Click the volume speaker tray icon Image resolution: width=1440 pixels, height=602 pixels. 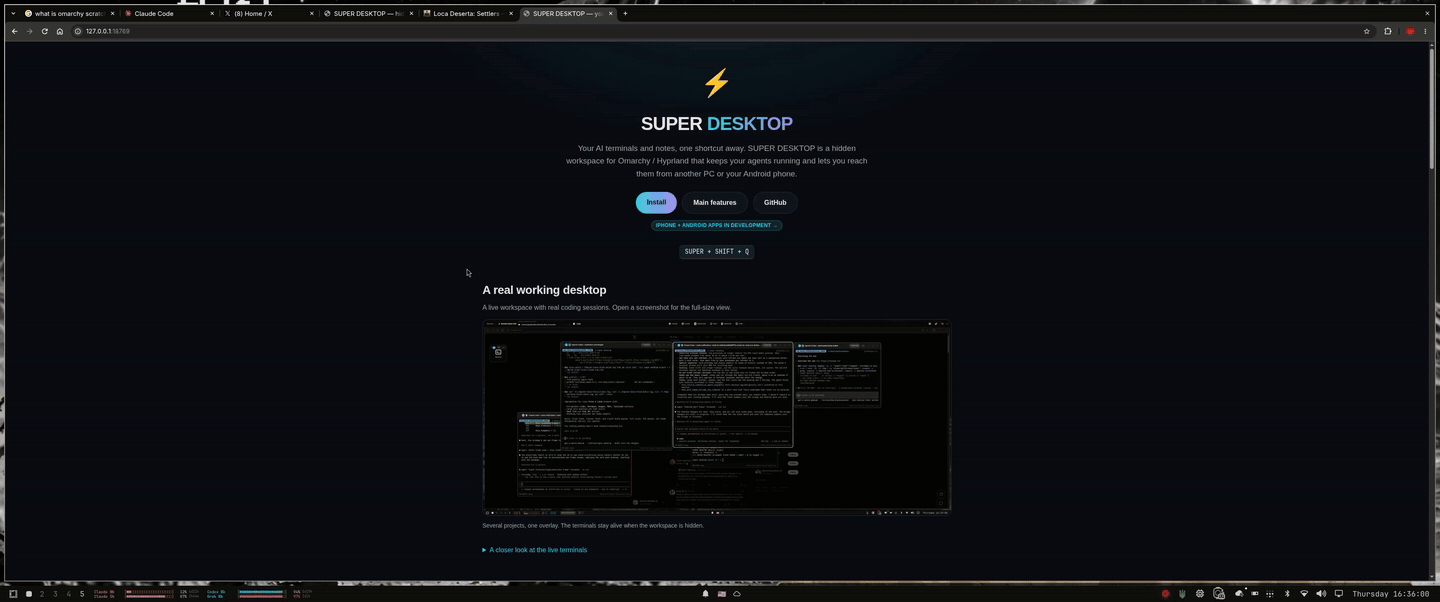point(1321,594)
